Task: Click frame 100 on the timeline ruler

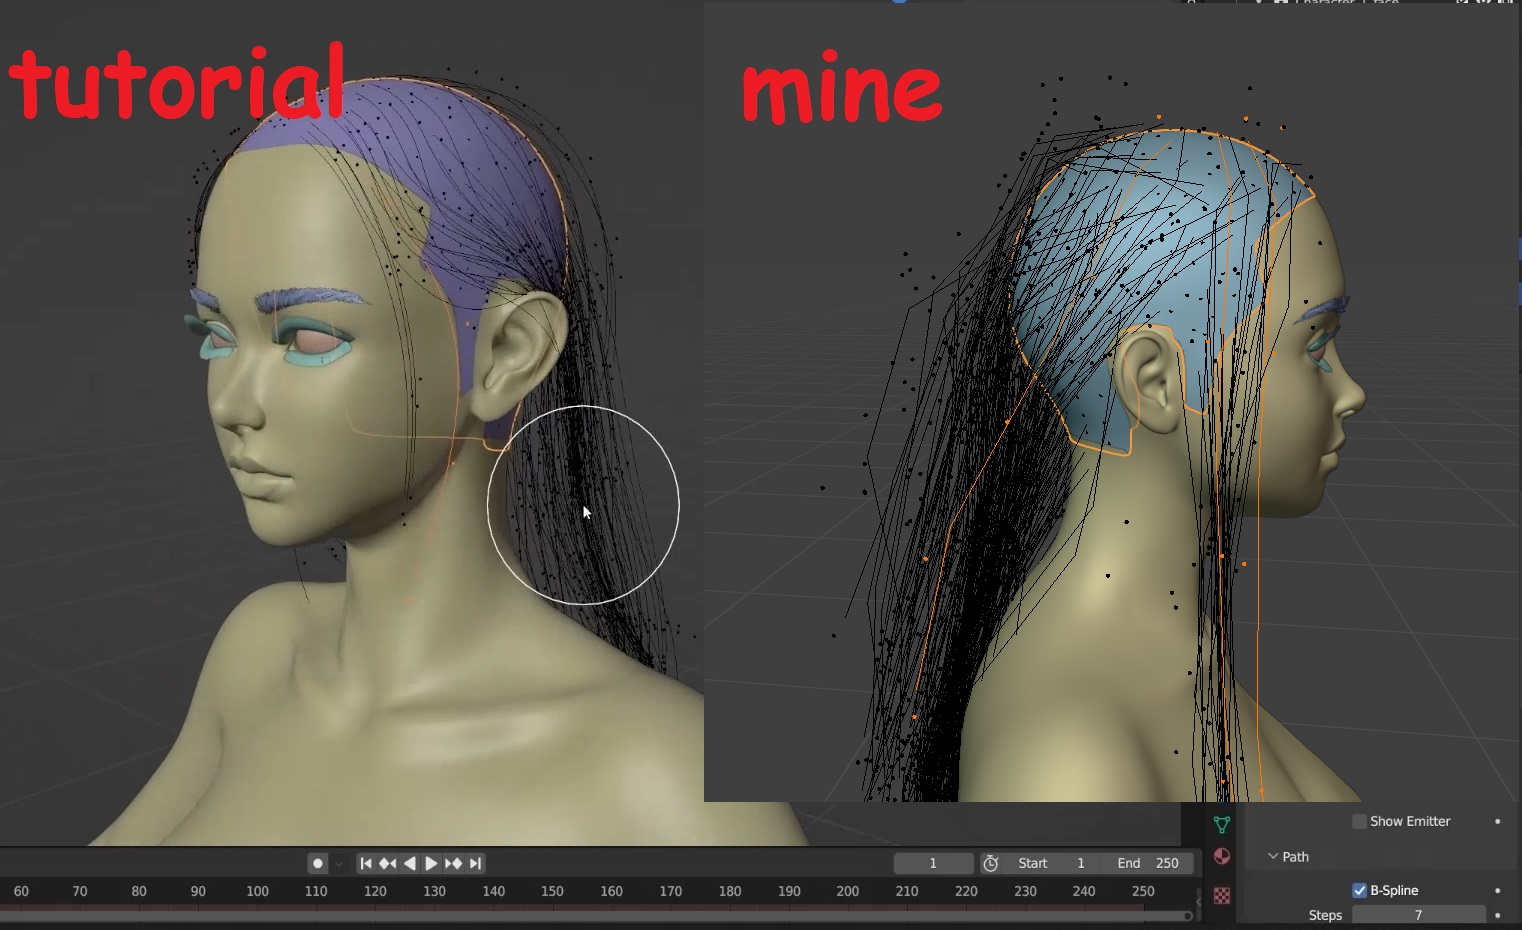Action: tap(257, 891)
